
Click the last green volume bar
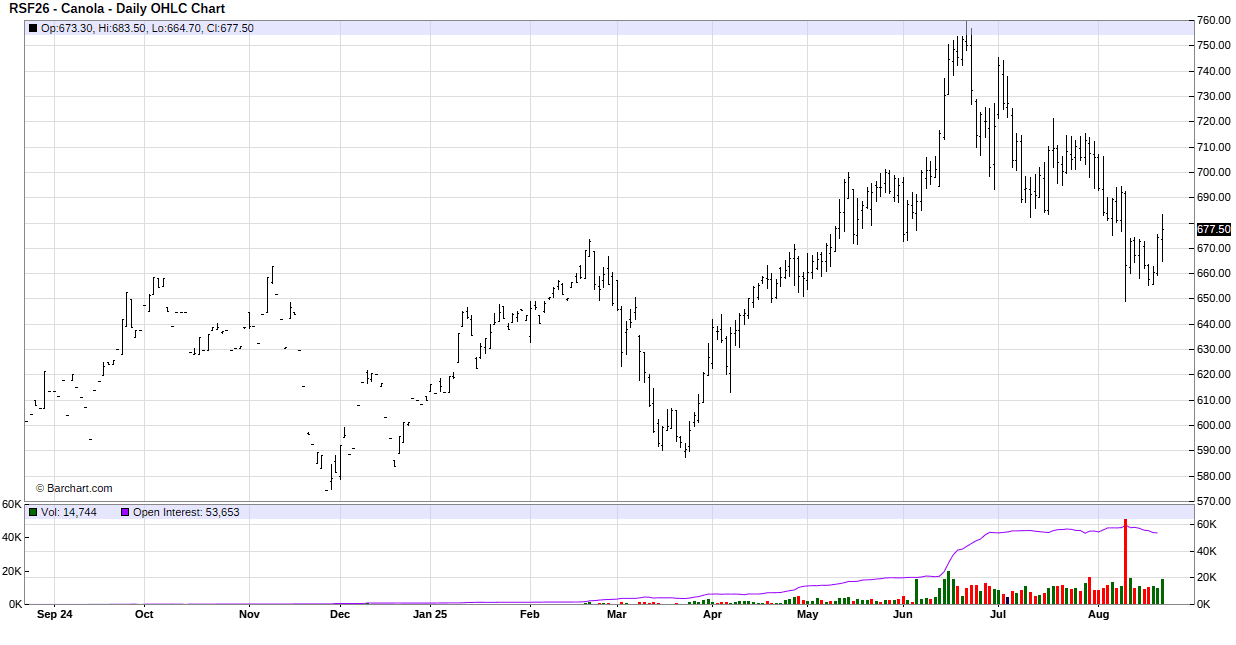tap(1162, 592)
